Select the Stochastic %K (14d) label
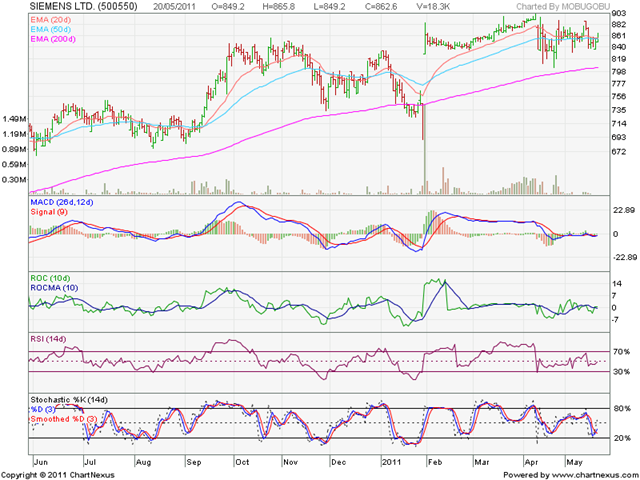 pyautogui.click(x=69, y=400)
